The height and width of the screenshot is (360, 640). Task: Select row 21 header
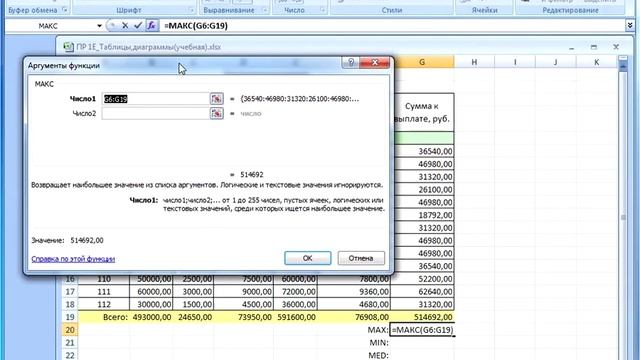pos(70,342)
